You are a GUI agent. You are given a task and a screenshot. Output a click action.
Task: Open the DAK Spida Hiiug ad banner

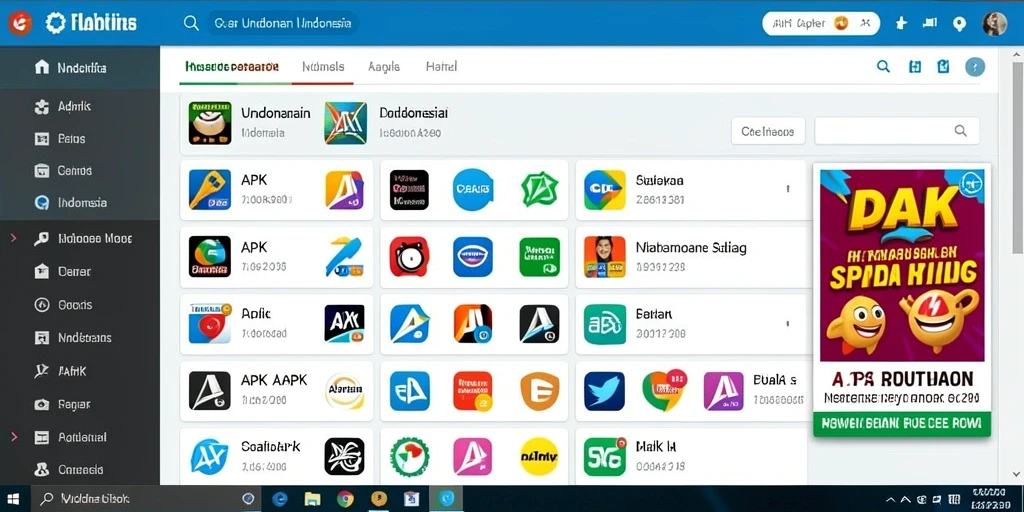tap(902, 264)
